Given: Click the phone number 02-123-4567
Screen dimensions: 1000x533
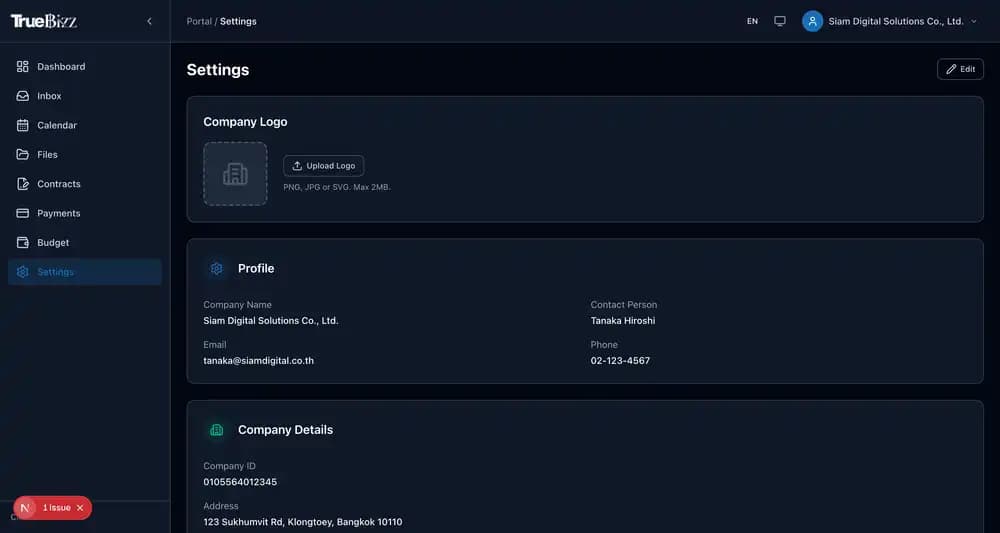Looking at the screenshot, I should (x=620, y=360).
